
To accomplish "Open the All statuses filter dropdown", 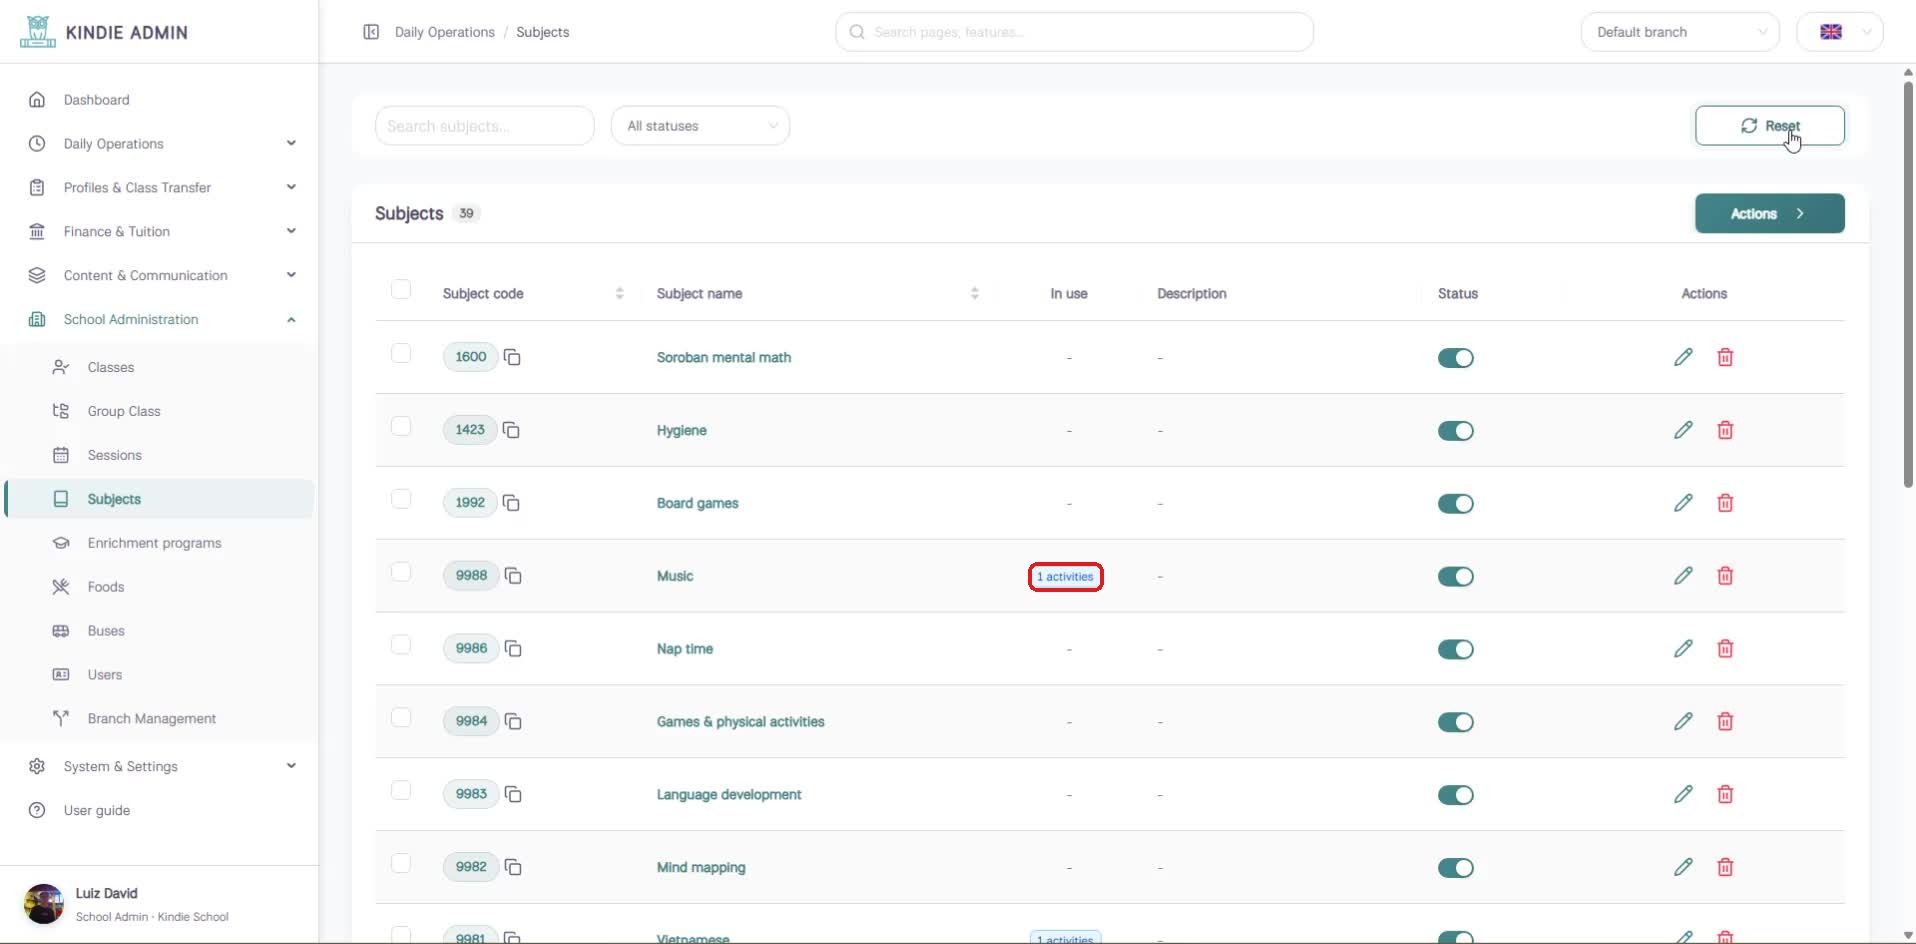I will [x=700, y=126].
